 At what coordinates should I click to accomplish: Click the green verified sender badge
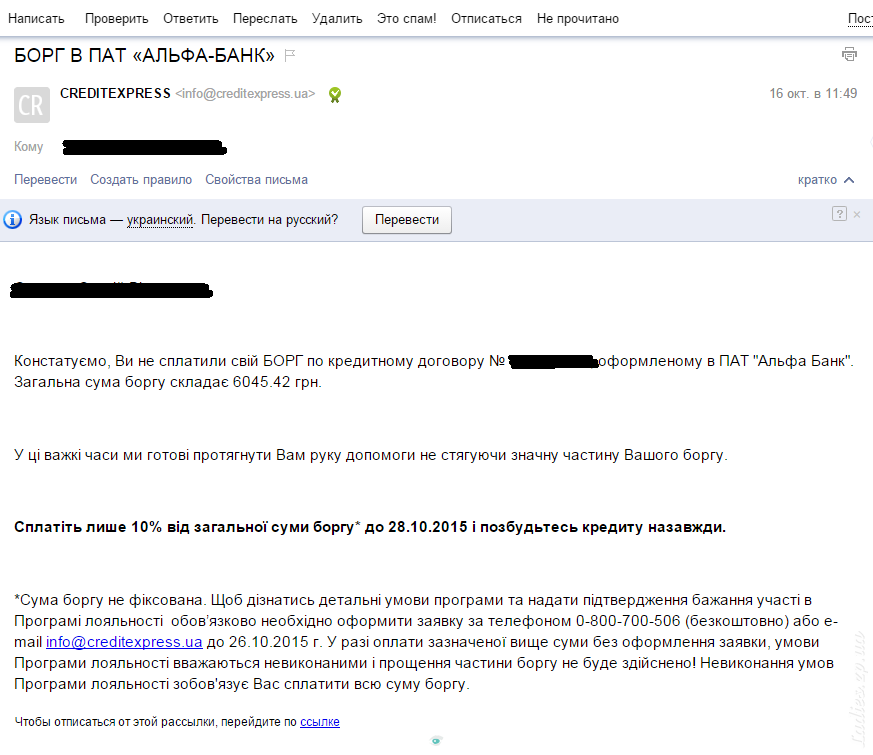[335, 95]
